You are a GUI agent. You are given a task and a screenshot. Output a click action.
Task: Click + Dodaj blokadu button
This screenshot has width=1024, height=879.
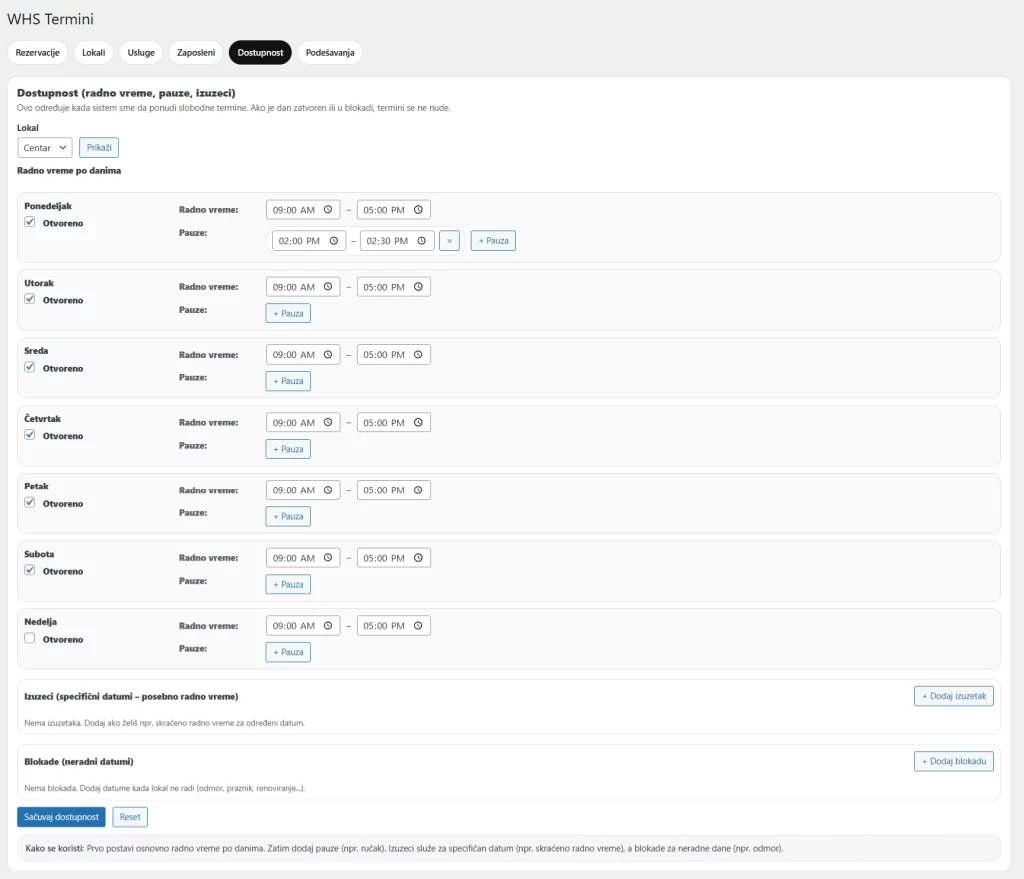[953, 762]
